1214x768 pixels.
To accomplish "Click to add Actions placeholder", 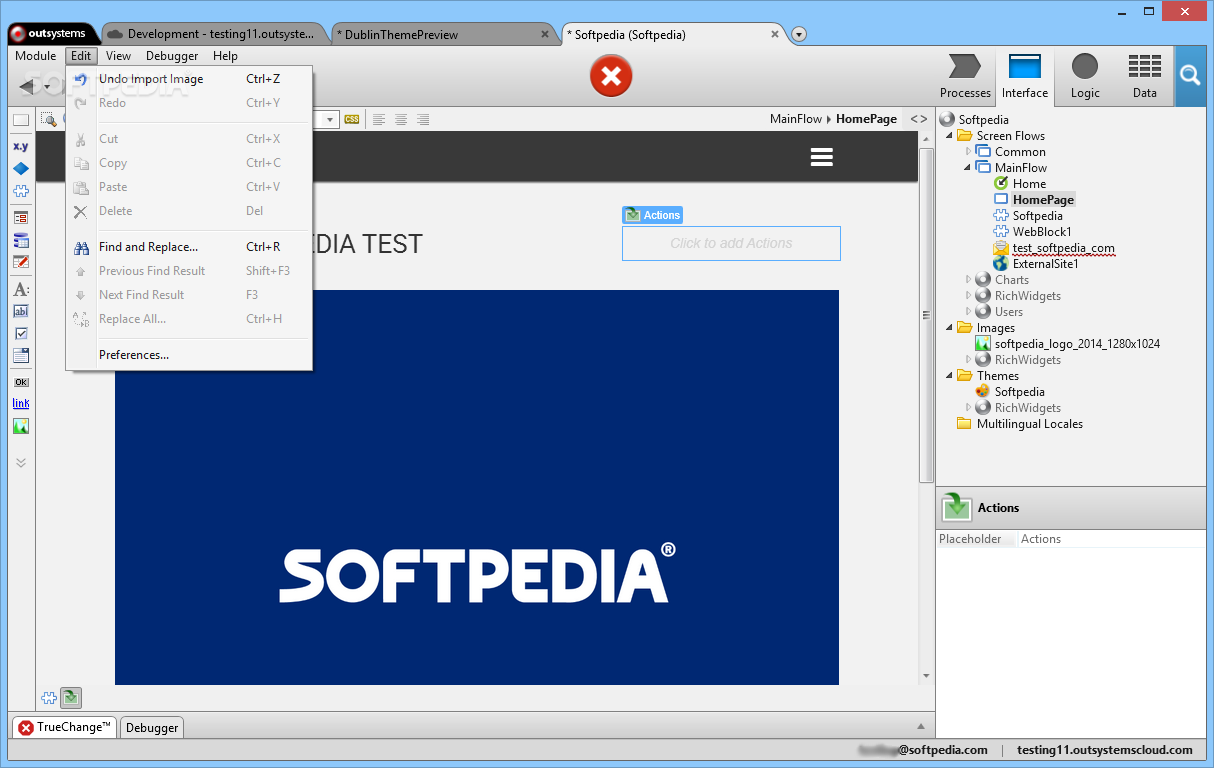I will [x=731, y=243].
